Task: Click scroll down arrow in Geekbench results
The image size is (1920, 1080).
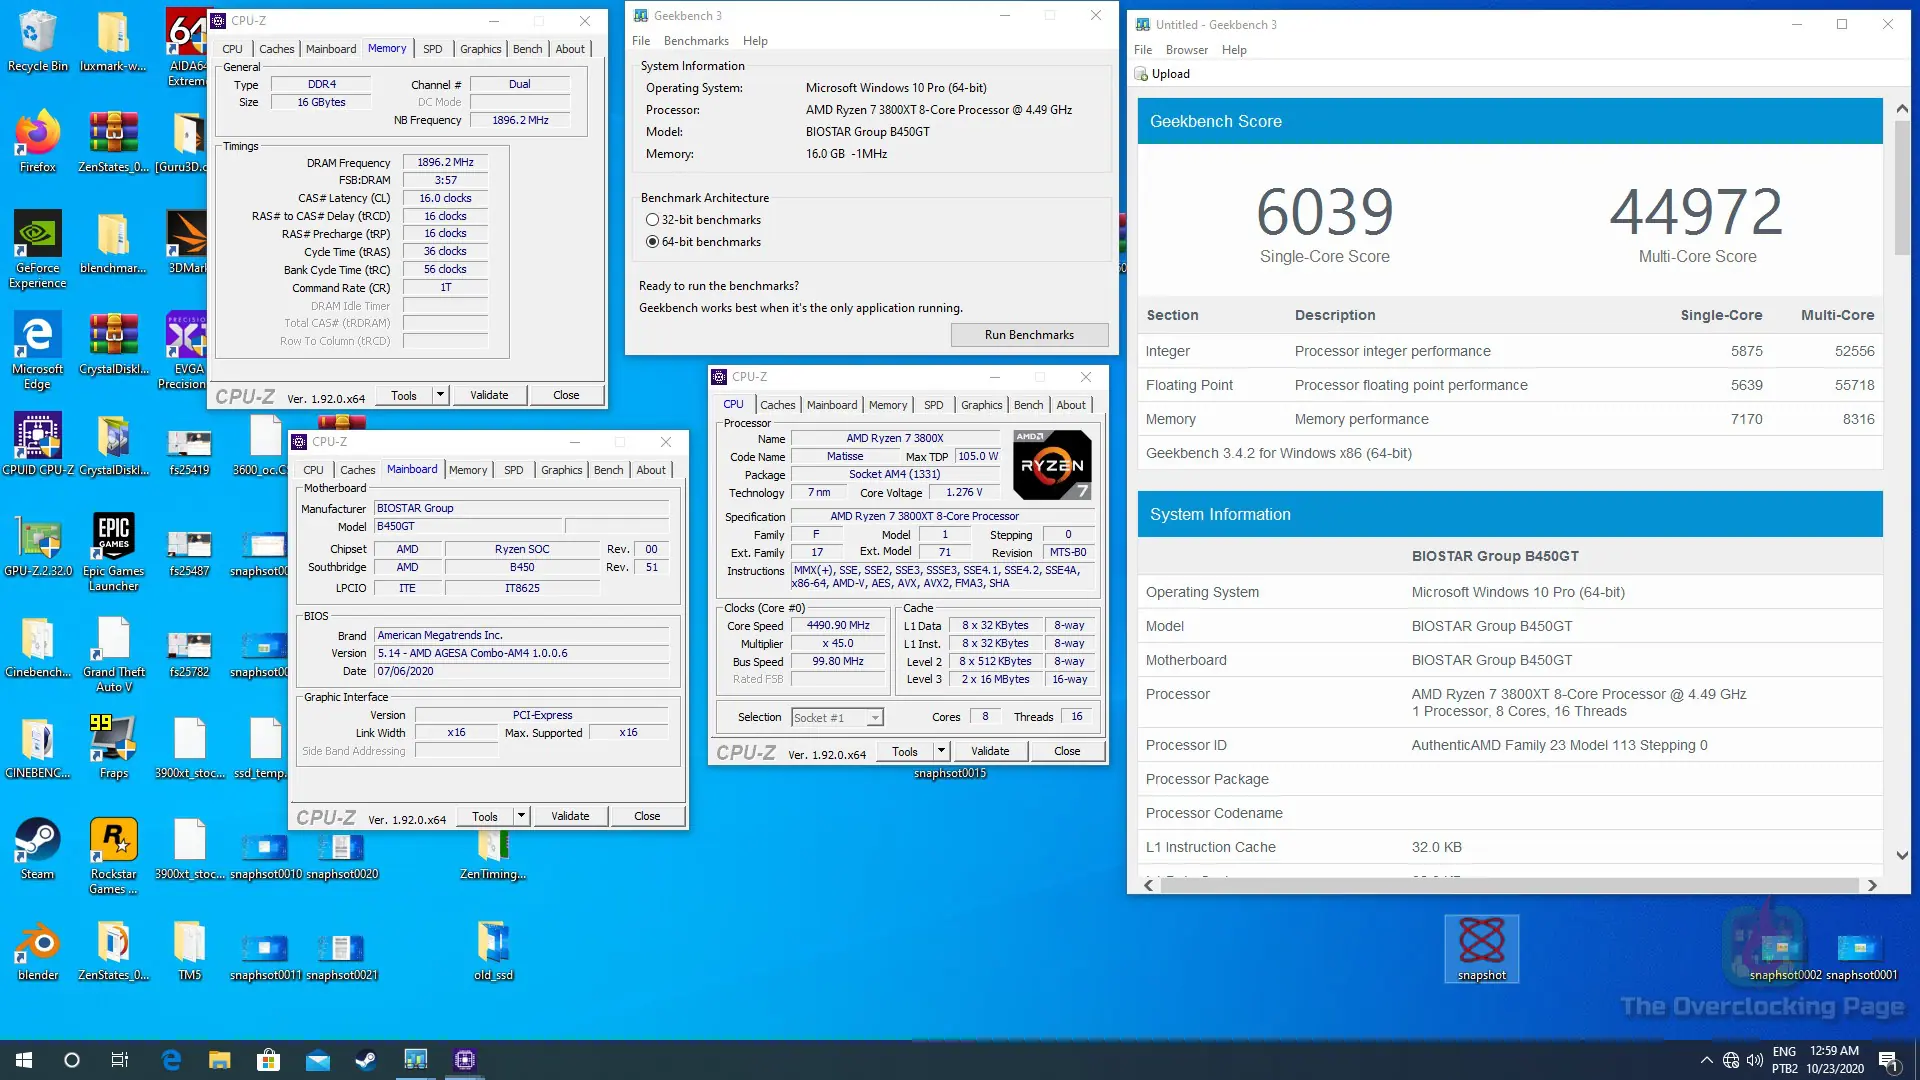Action: pos(1901,856)
